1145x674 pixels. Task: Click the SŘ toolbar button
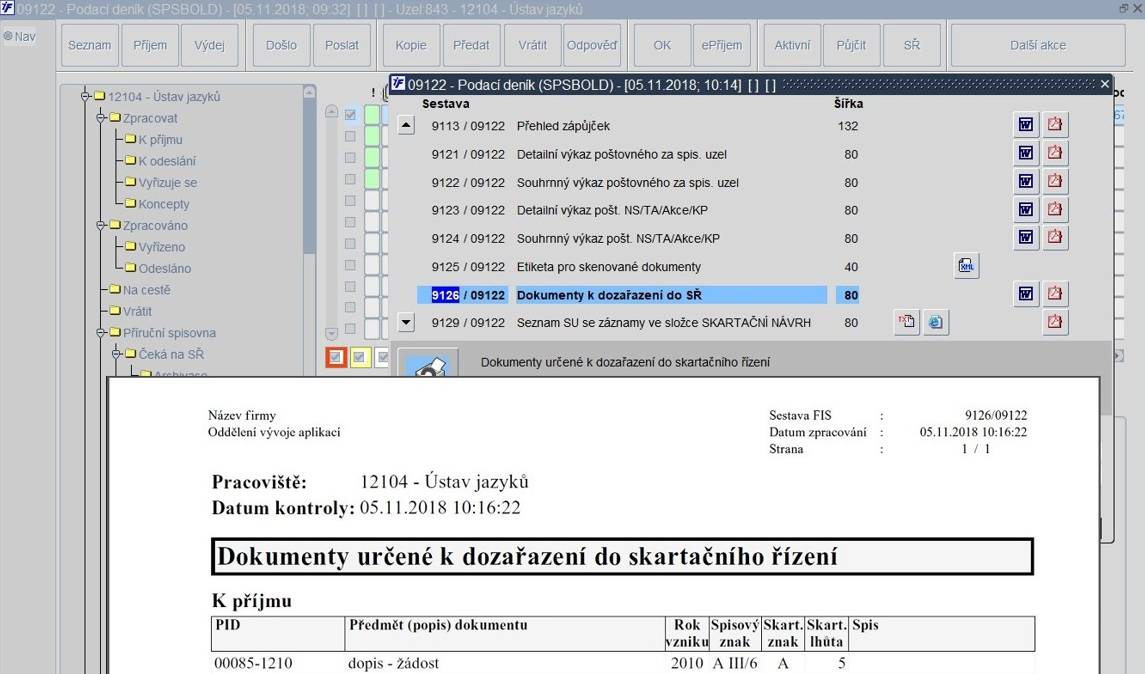pyautogui.click(x=912, y=45)
